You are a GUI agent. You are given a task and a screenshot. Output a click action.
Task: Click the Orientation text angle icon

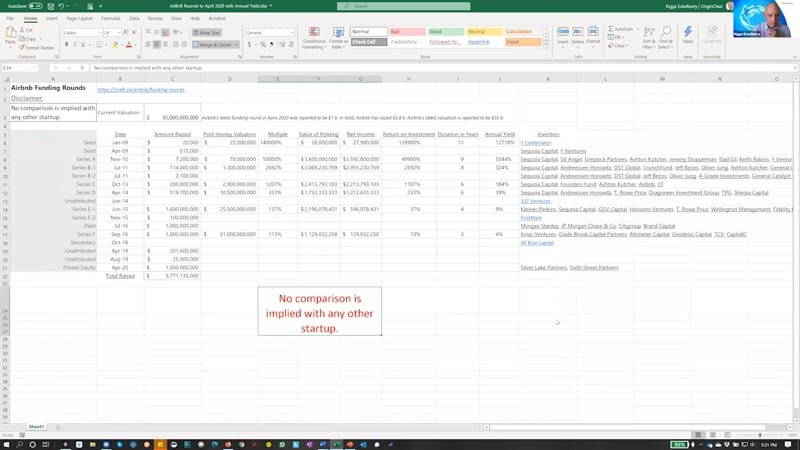177,32
